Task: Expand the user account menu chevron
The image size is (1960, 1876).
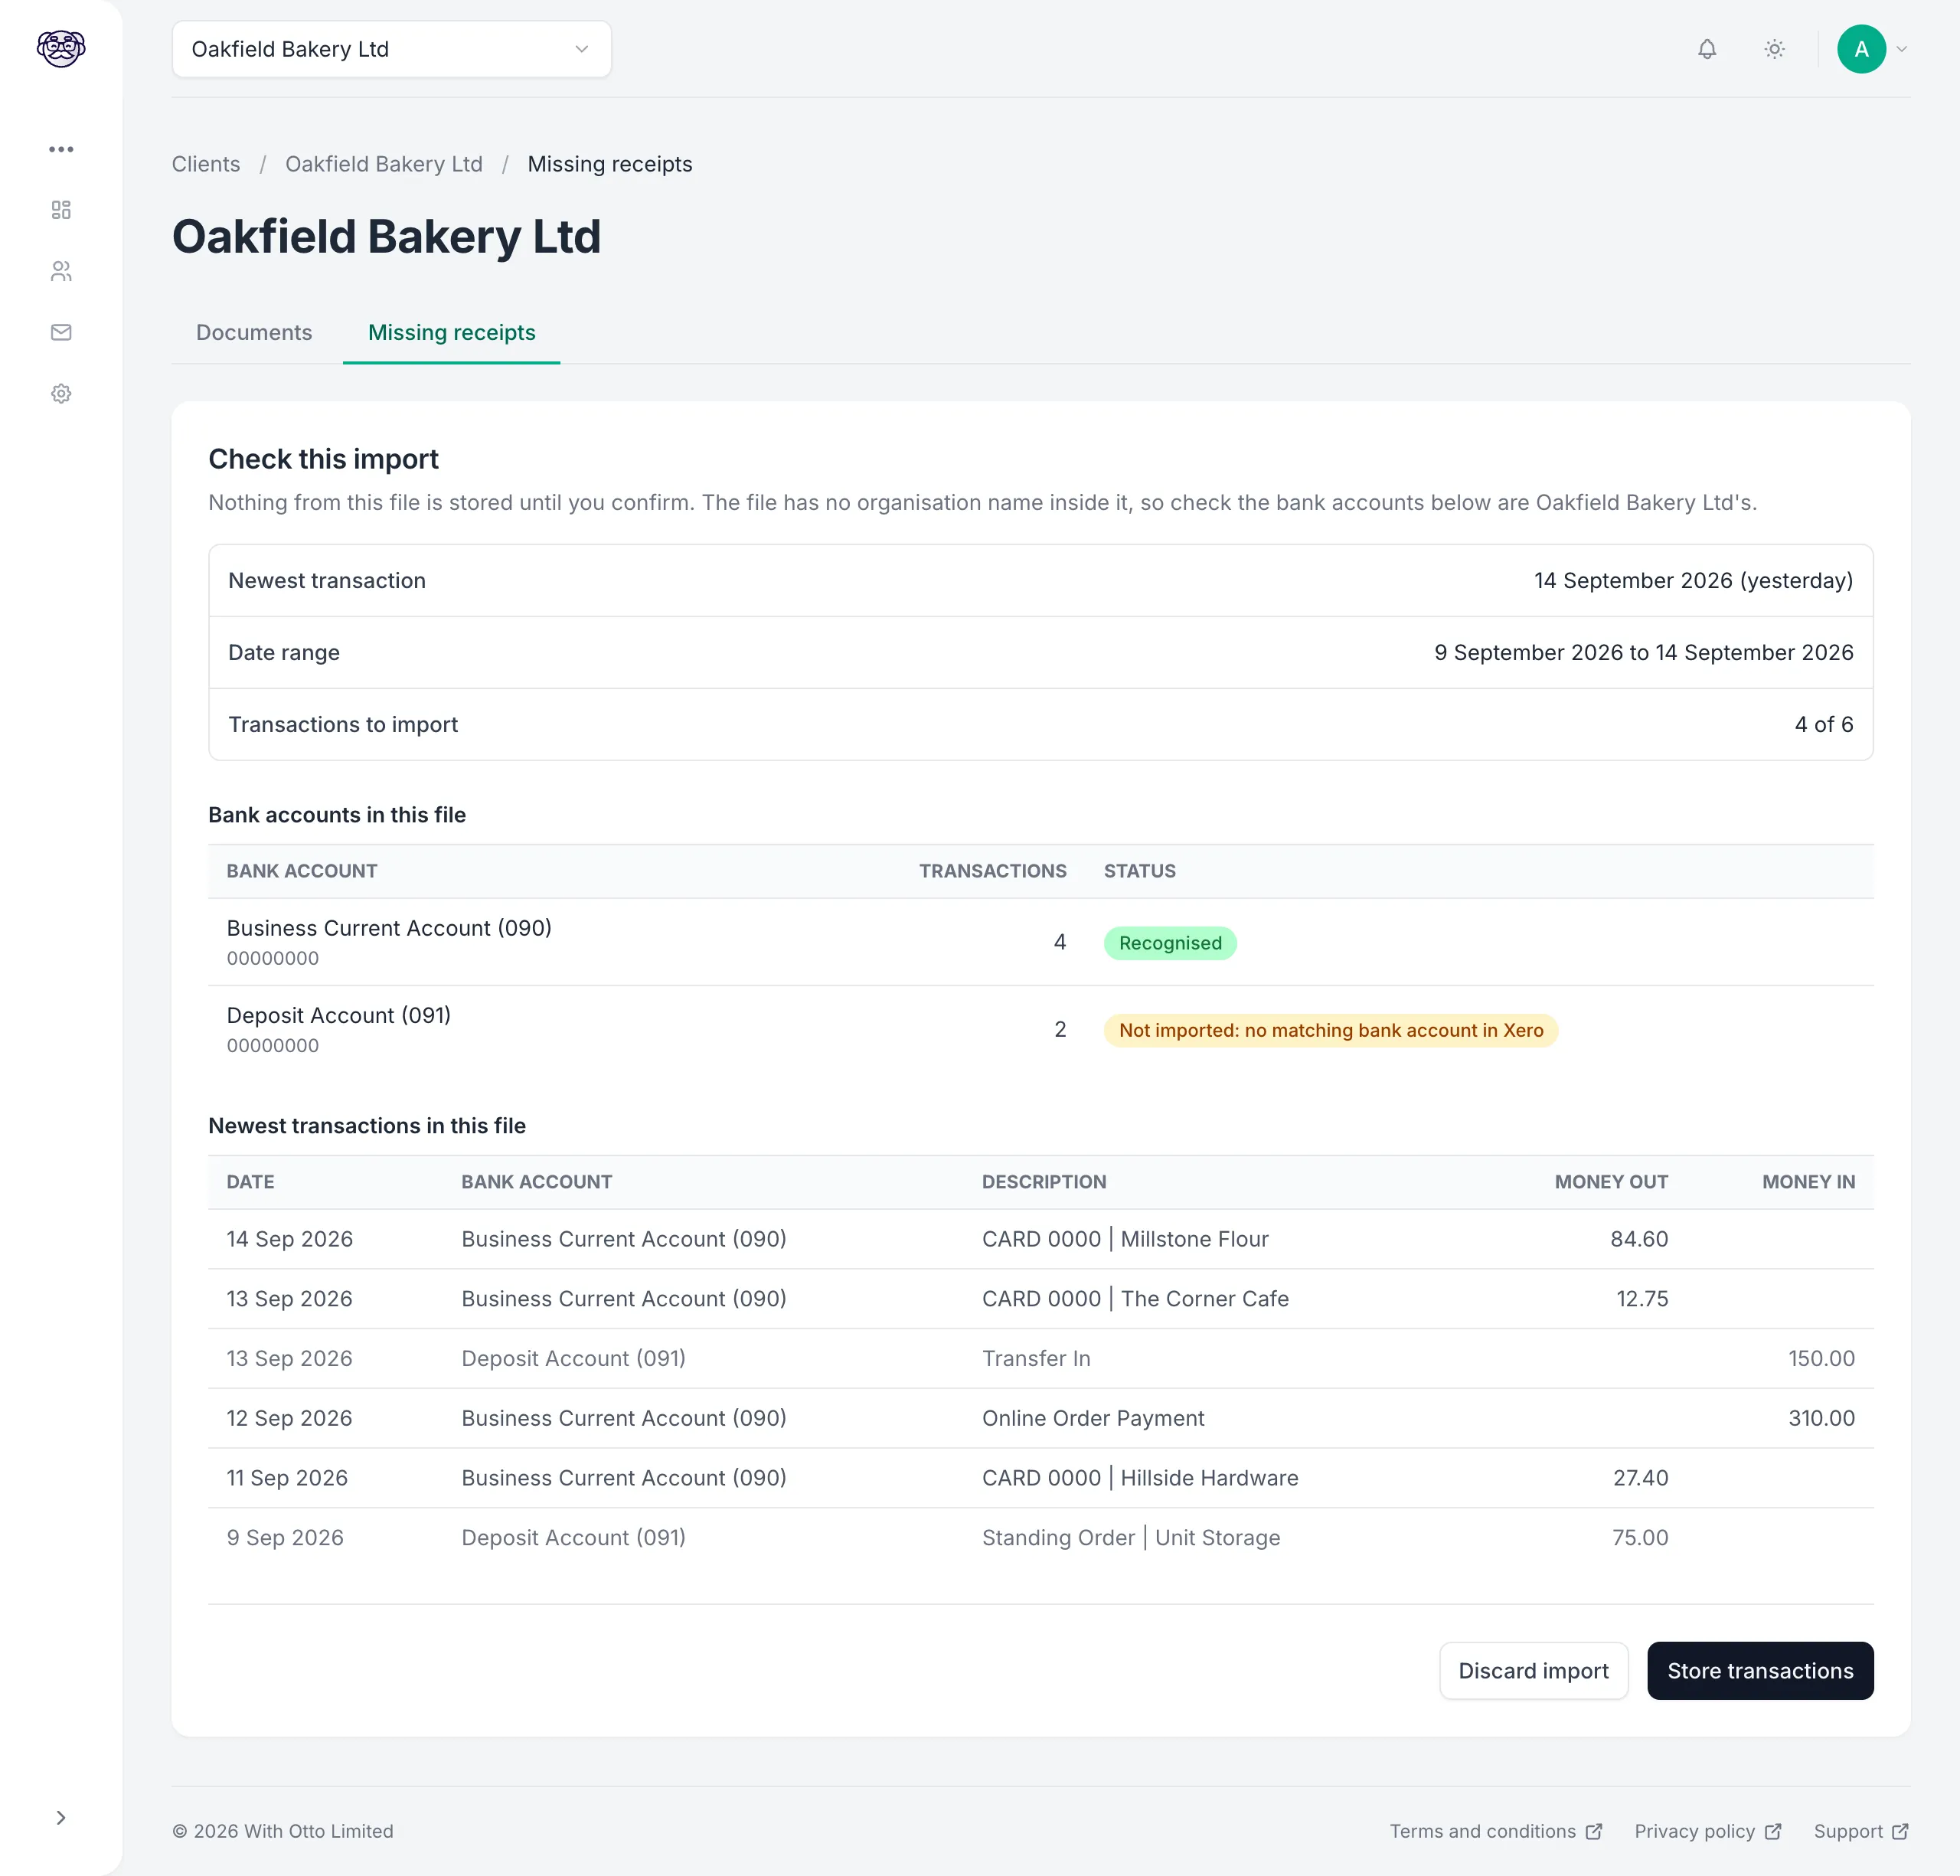Action: point(1902,49)
